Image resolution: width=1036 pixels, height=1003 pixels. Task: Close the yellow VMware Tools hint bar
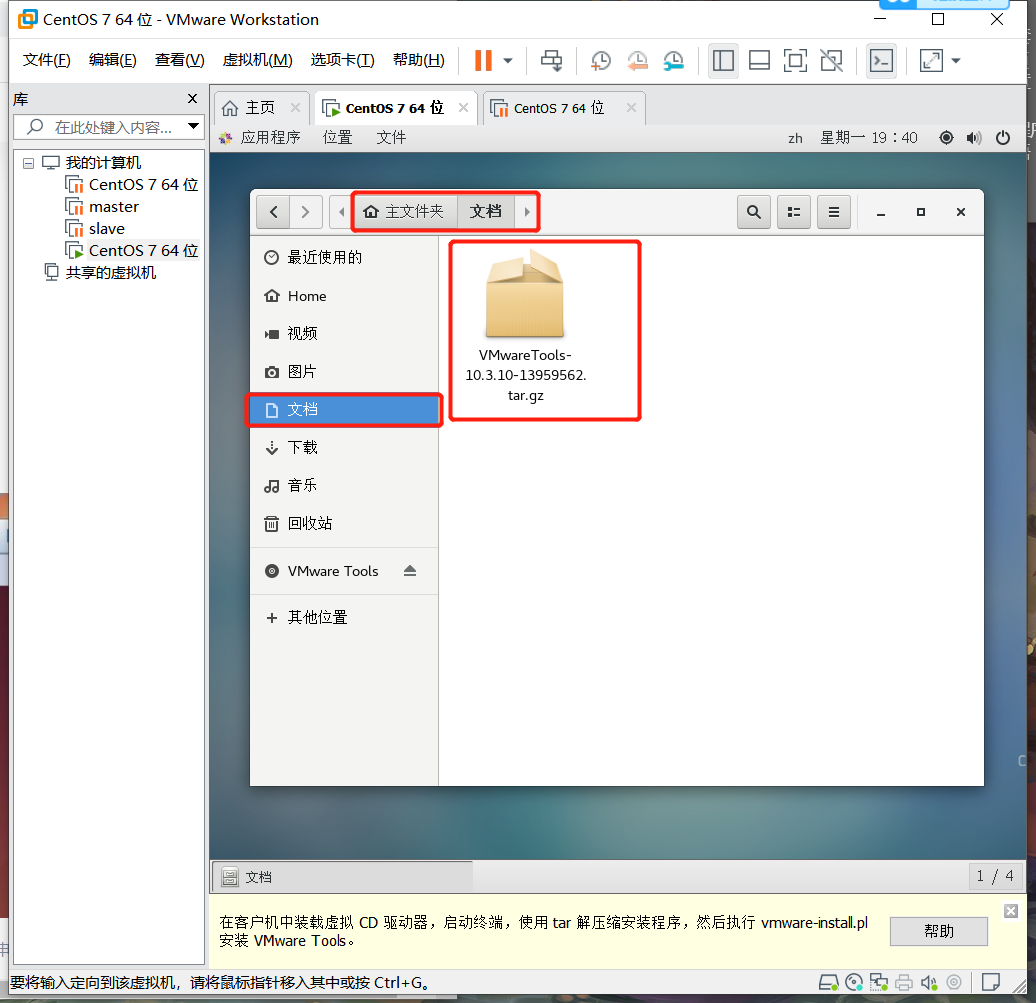(1010, 911)
